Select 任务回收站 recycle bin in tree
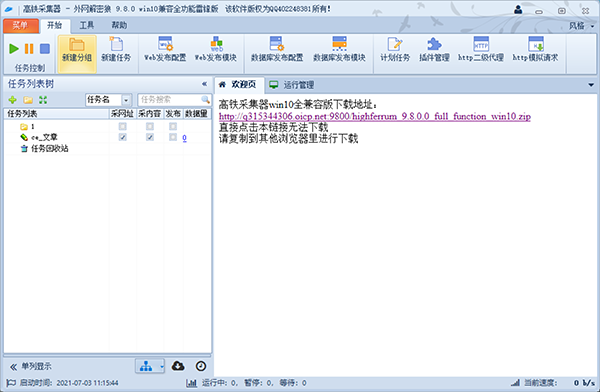Screen dimensions: 600x392 click(x=44, y=149)
